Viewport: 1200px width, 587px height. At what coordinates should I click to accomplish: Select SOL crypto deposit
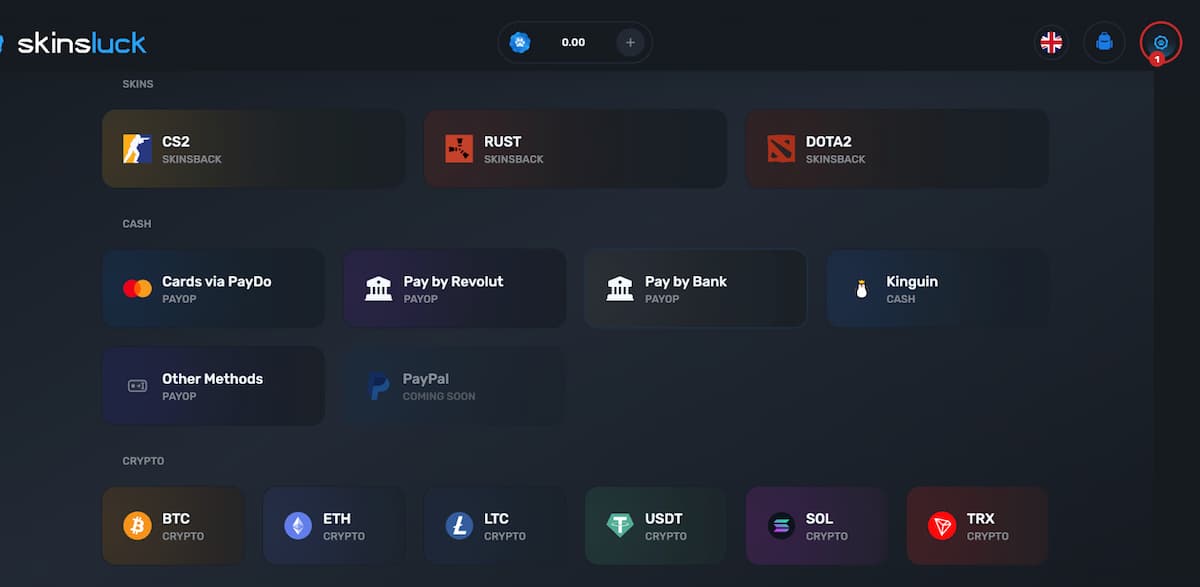pos(817,526)
